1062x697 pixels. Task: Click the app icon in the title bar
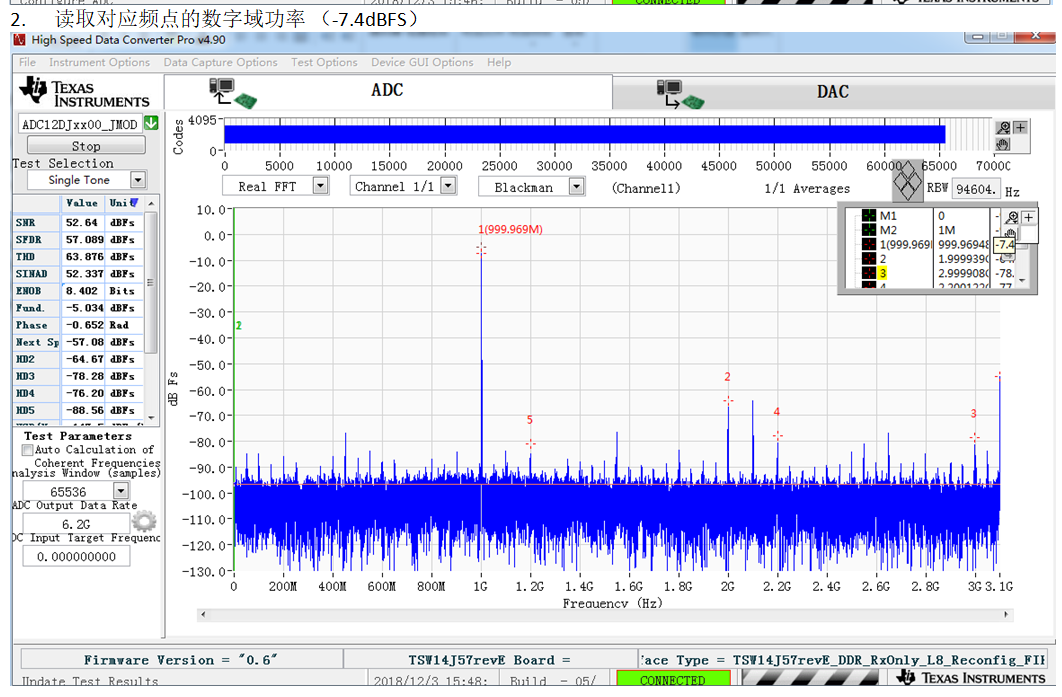[20, 40]
